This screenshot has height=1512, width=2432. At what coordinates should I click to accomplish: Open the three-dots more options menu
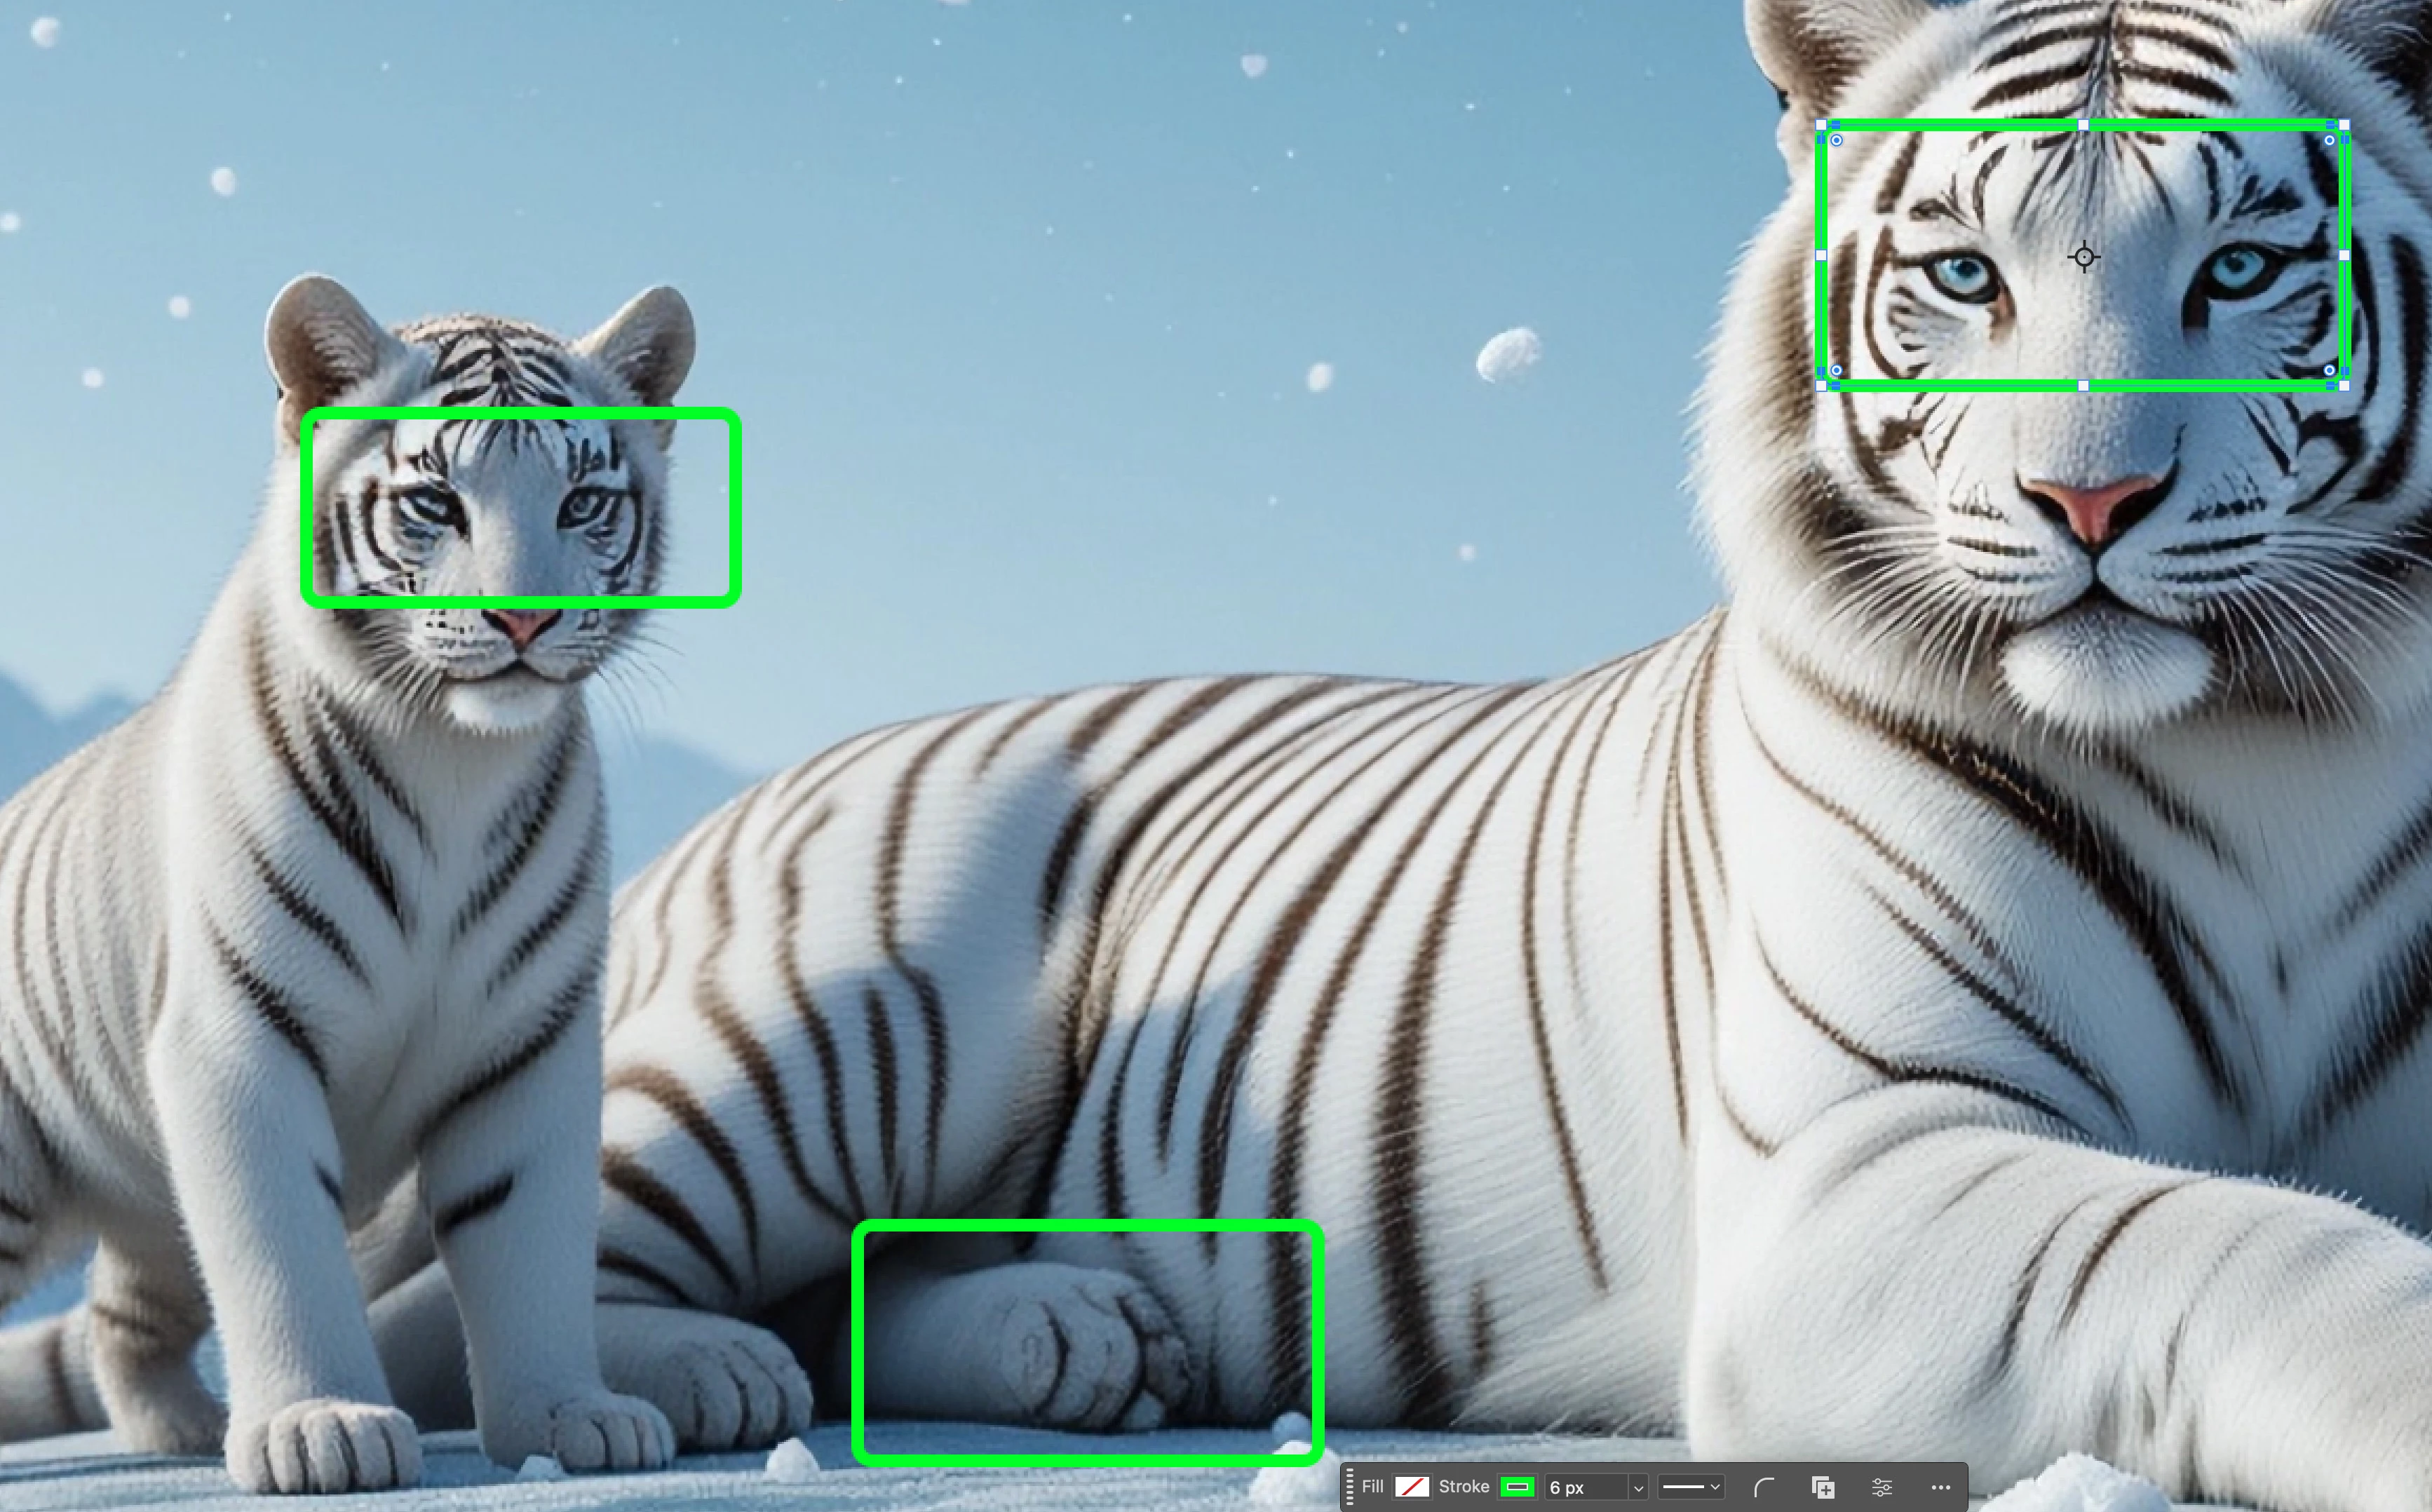tap(1940, 1487)
